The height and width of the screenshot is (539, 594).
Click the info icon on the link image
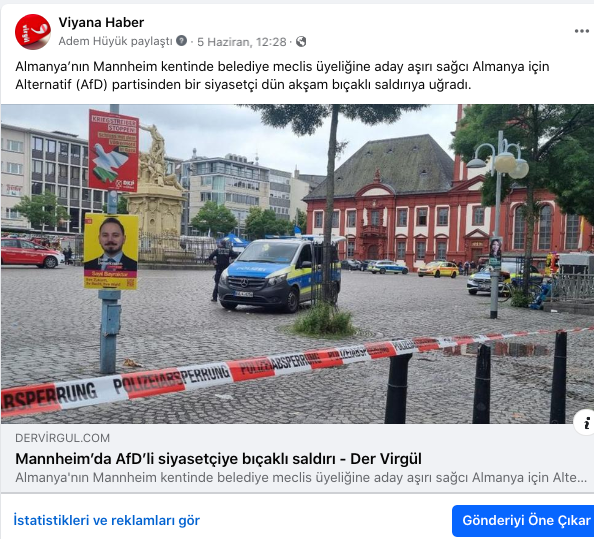coord(585,423)
